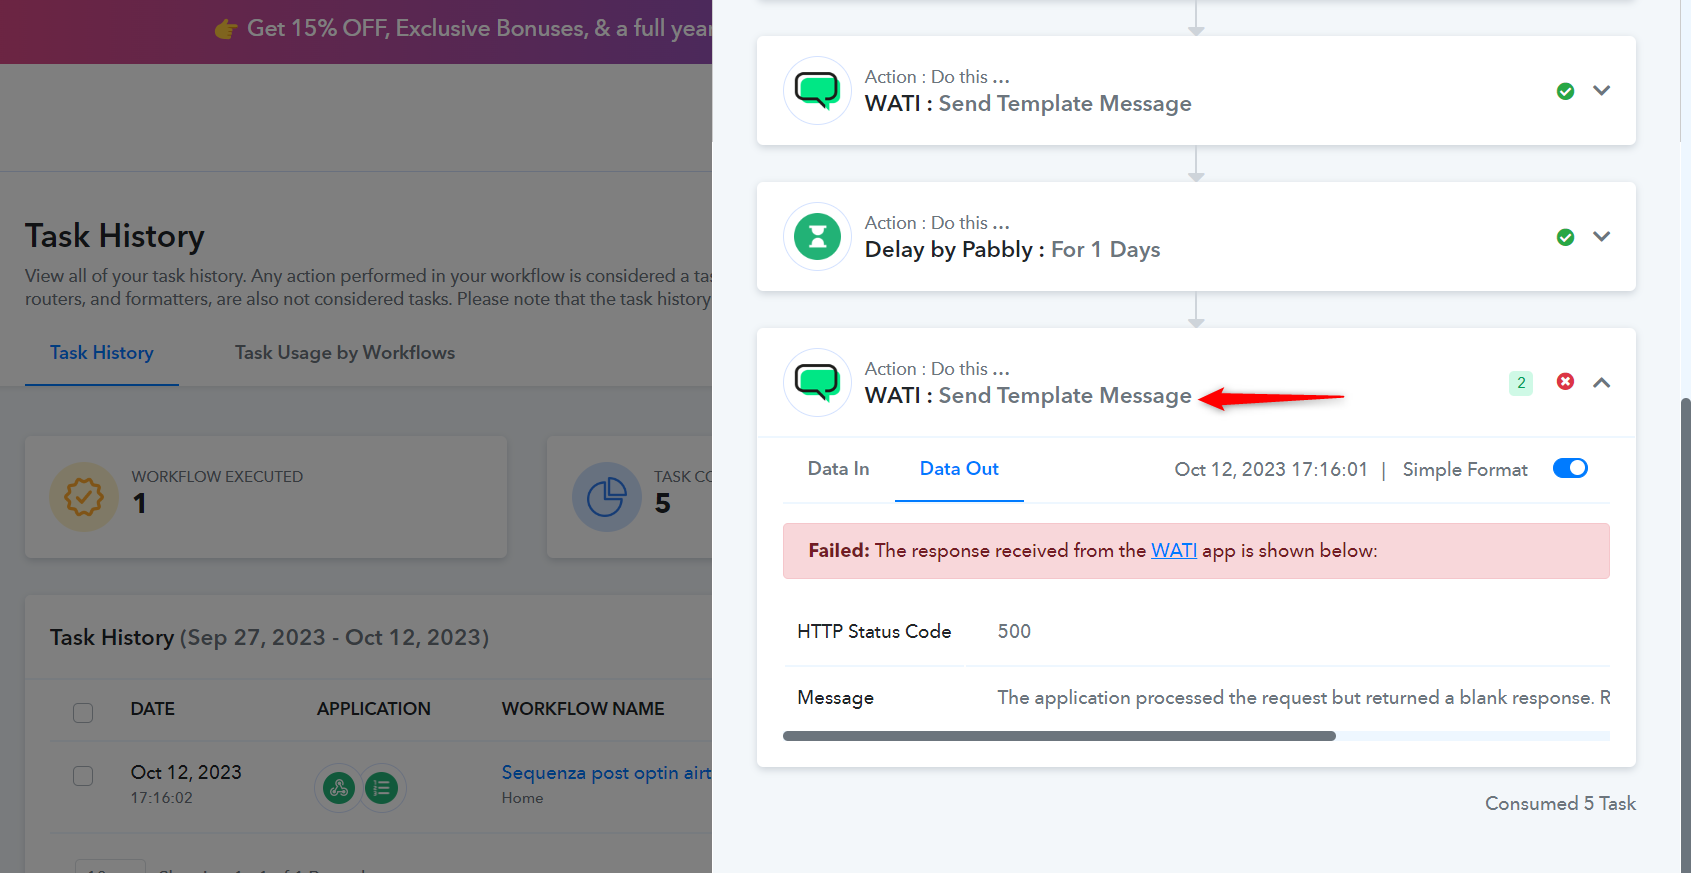1691x873 pixels.
Task: Click the Workflow Executed count 1
Action: (x=140, y=503)
